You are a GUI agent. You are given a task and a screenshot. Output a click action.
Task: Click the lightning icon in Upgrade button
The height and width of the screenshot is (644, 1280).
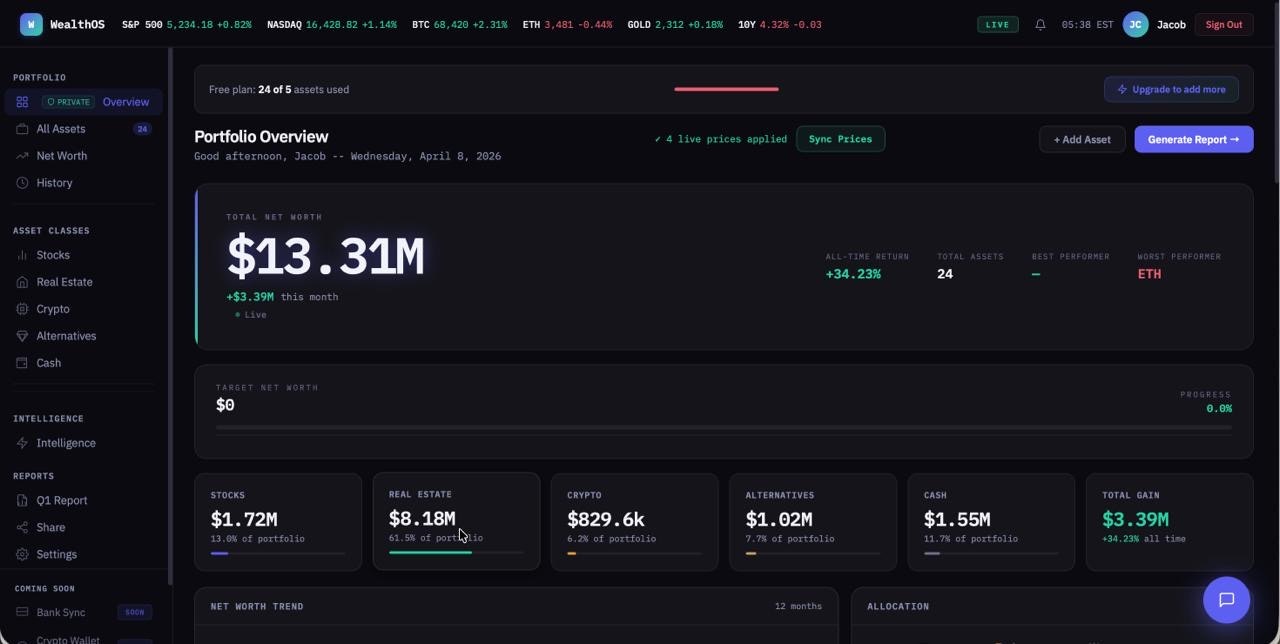(1122, 89)
